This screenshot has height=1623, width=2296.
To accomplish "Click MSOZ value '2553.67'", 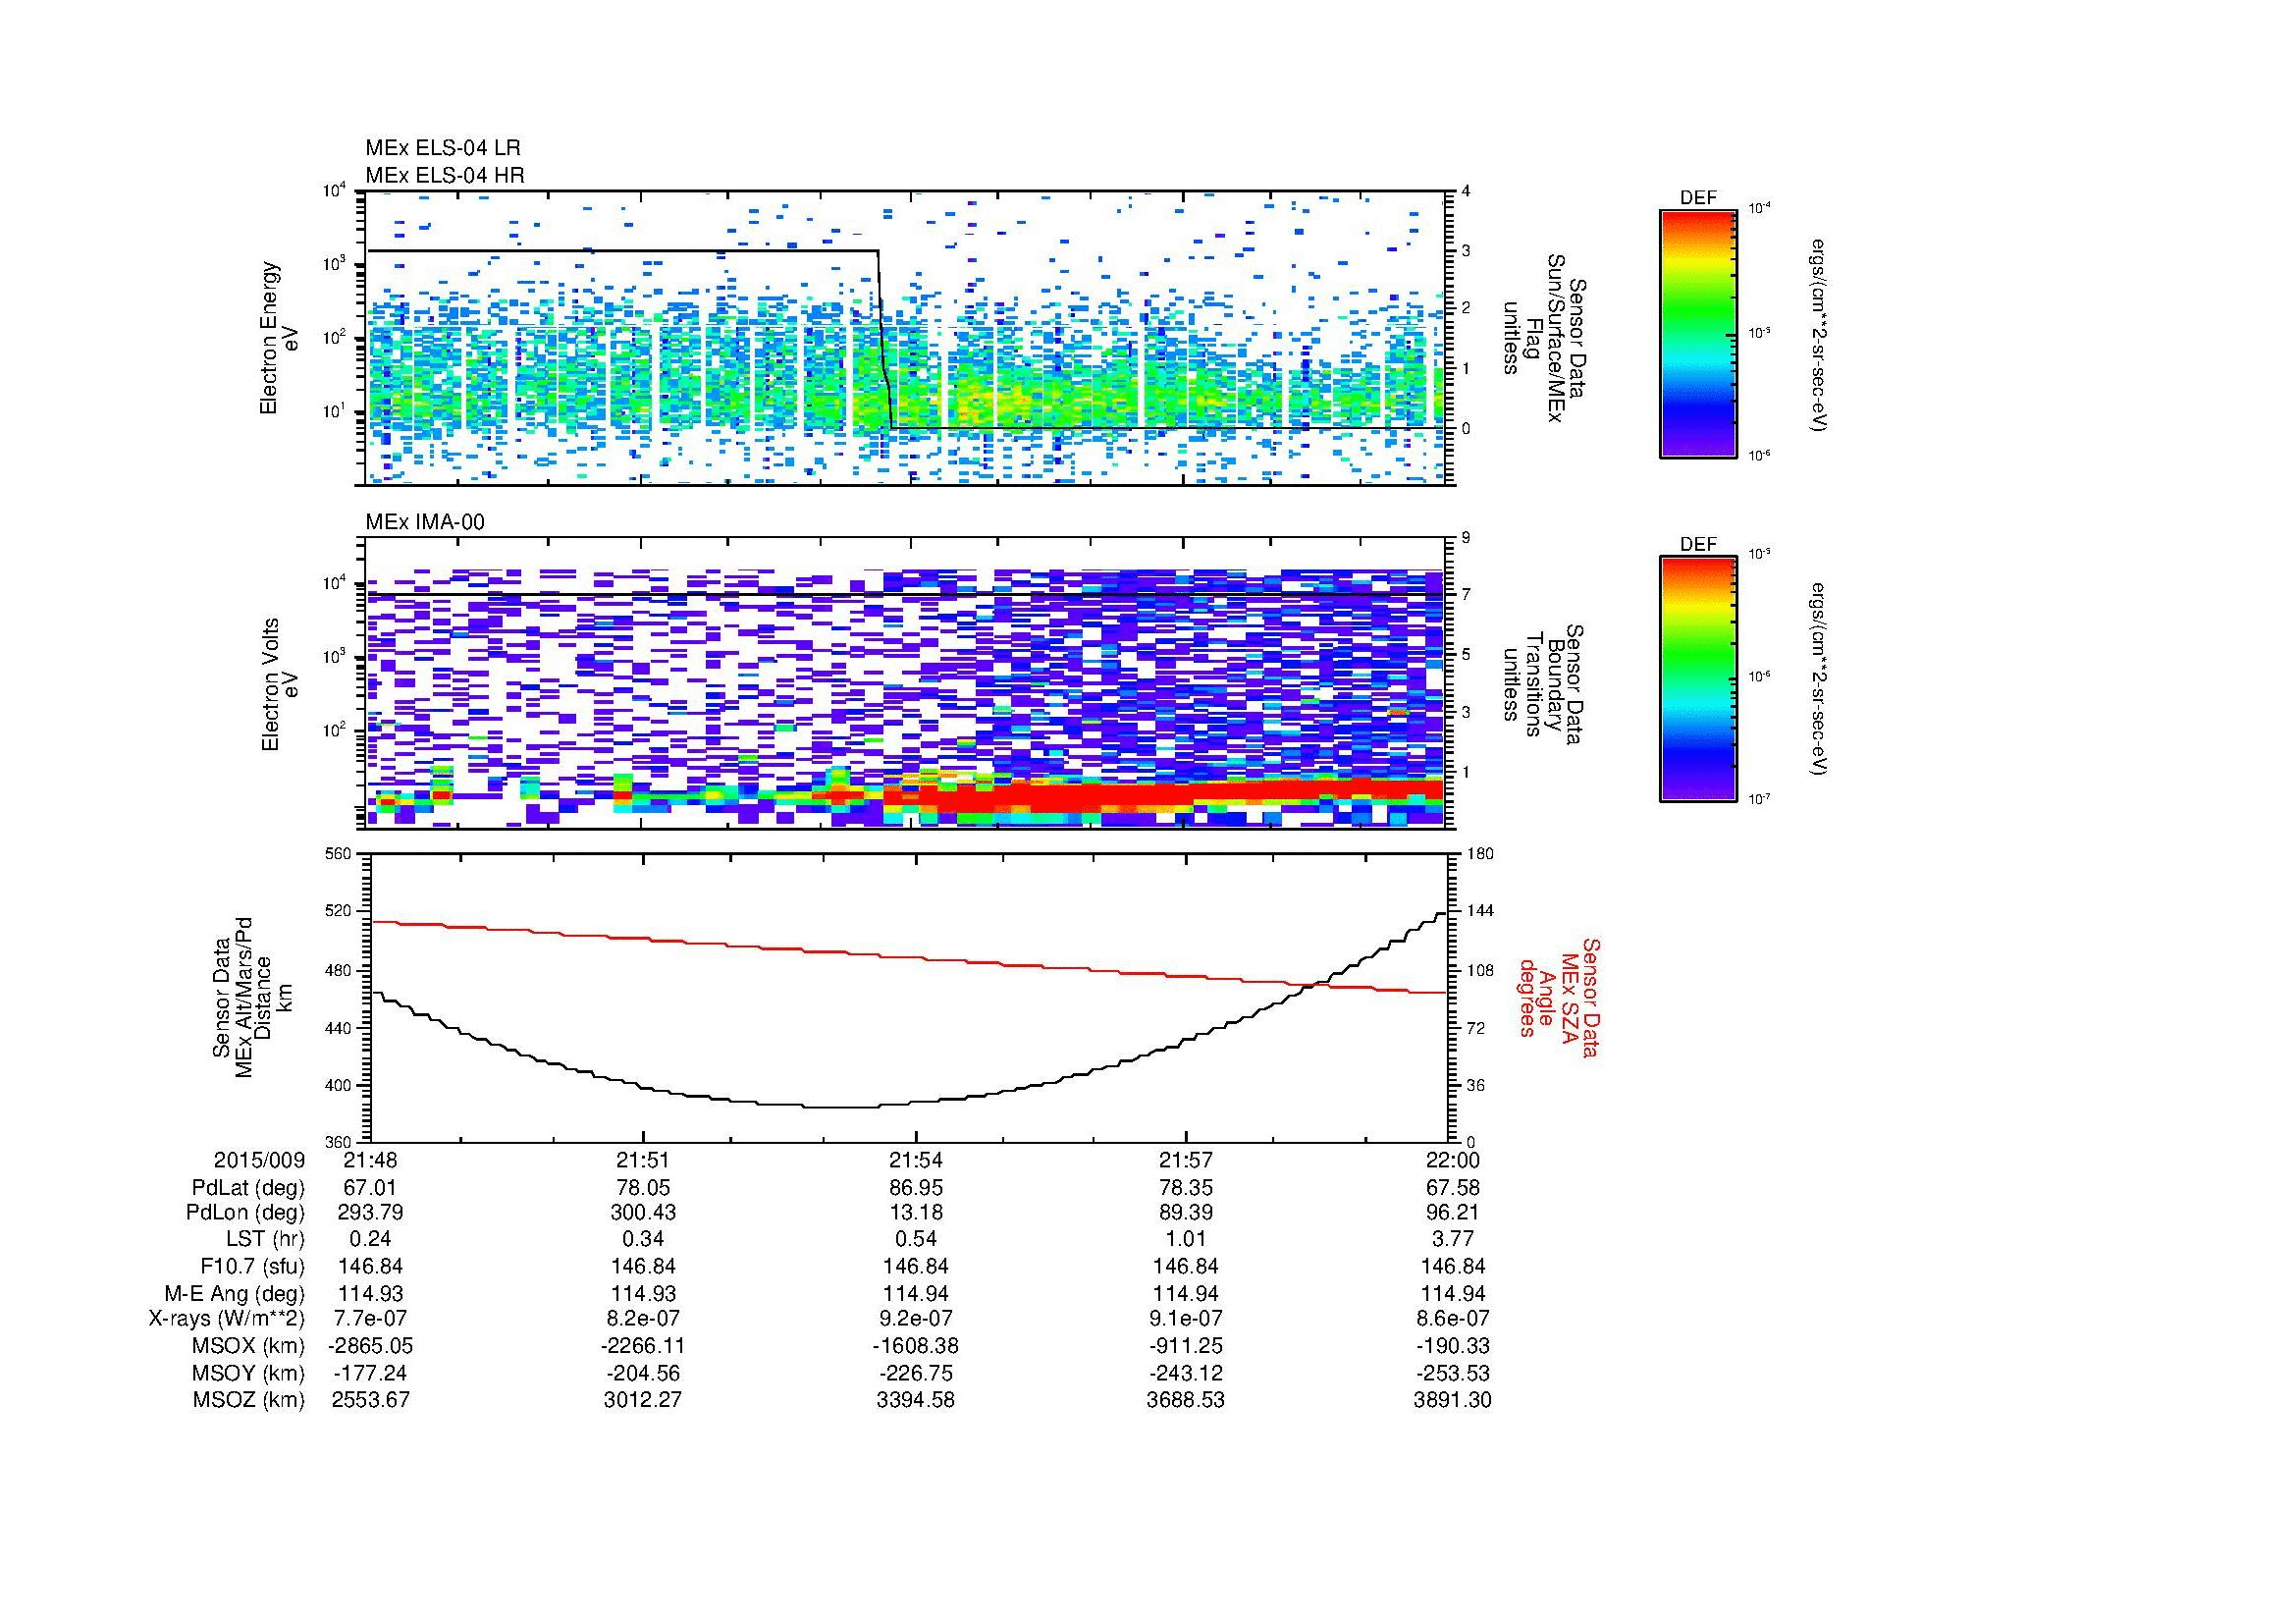I will (370, 1400).
